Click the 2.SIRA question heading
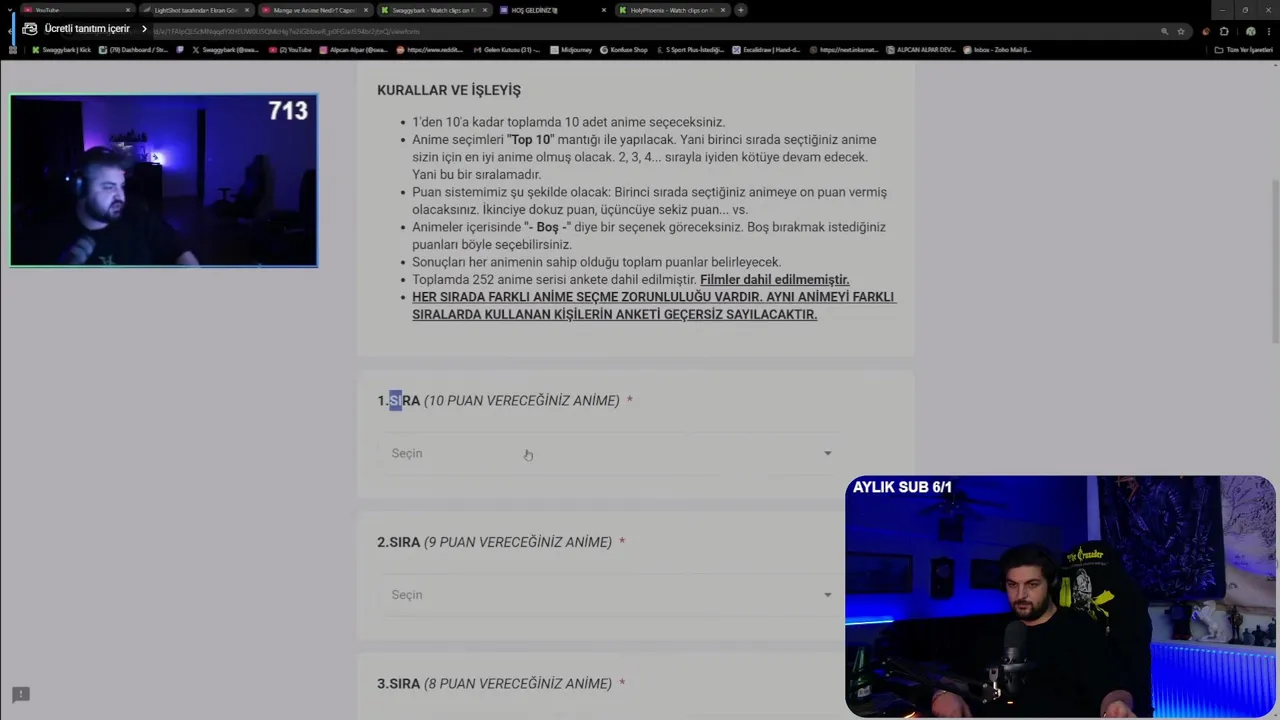 (x=494, y=542)
